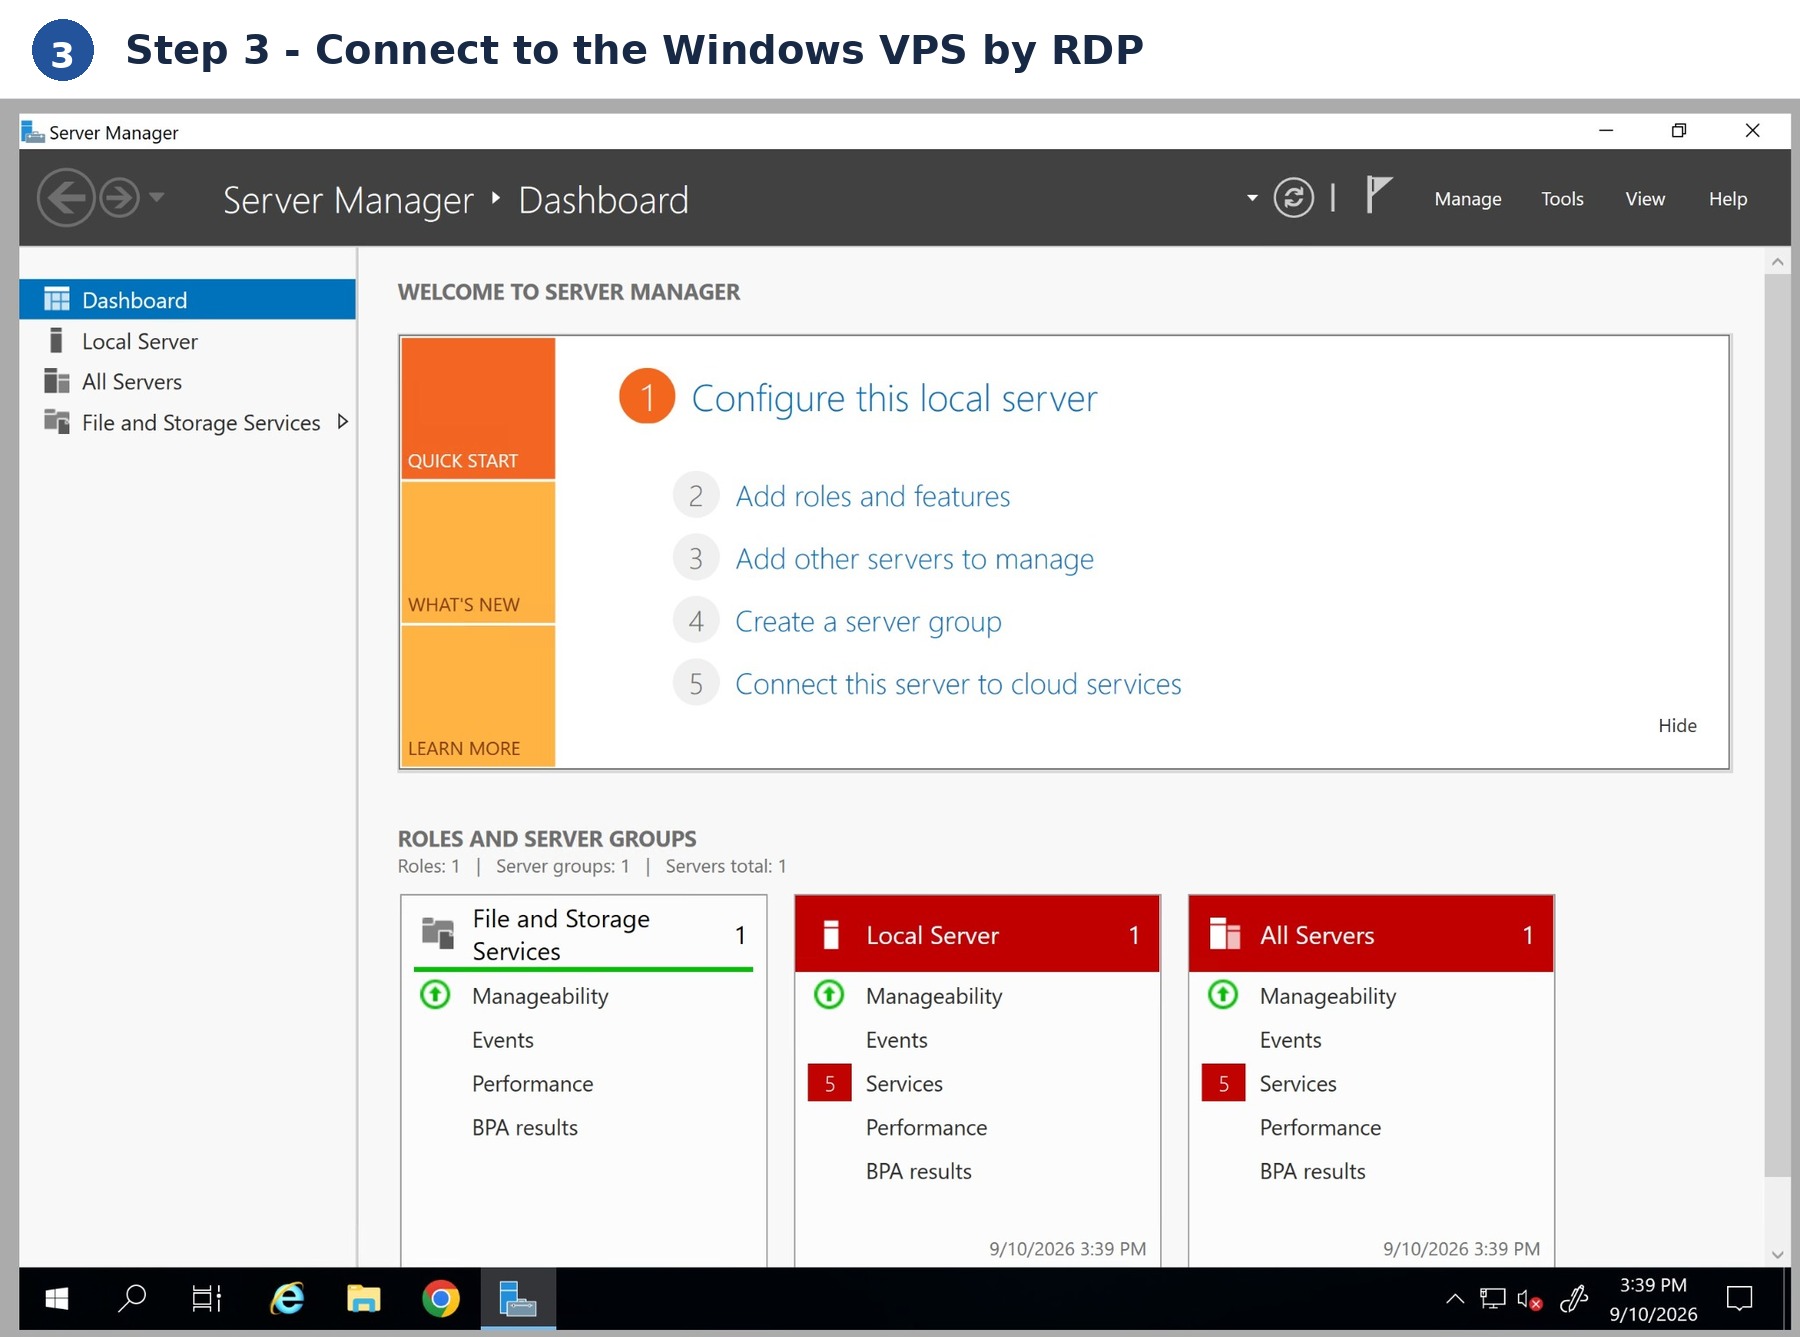Click the taskbar search icon

click(x=131, y=1298)
